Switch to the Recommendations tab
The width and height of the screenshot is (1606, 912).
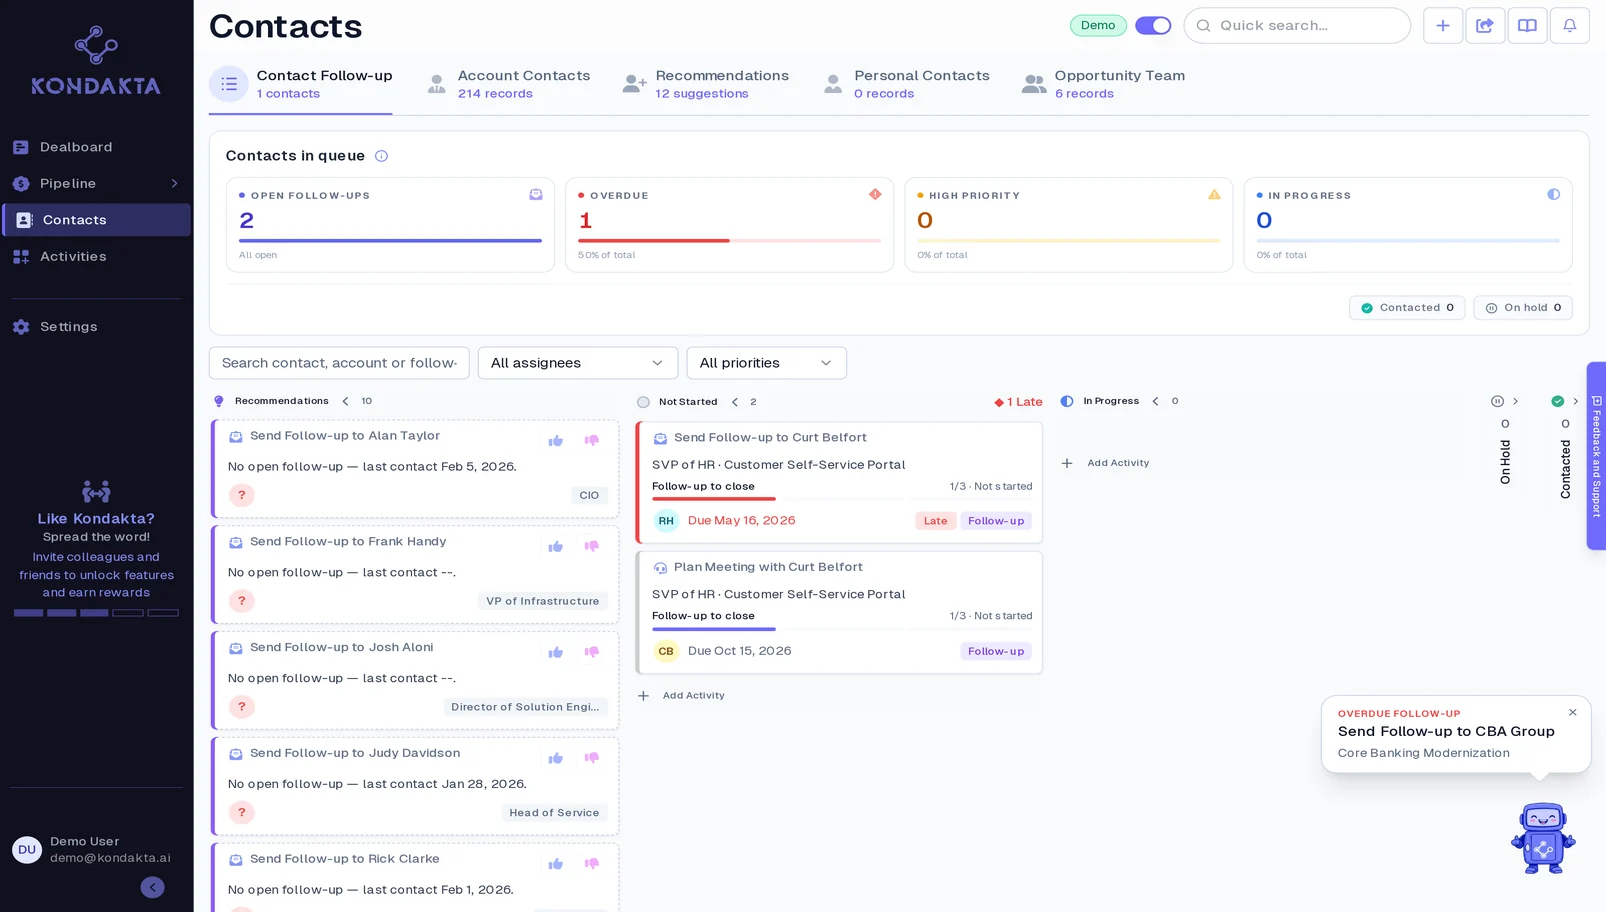pyautogui.click(x=705, y=84)
